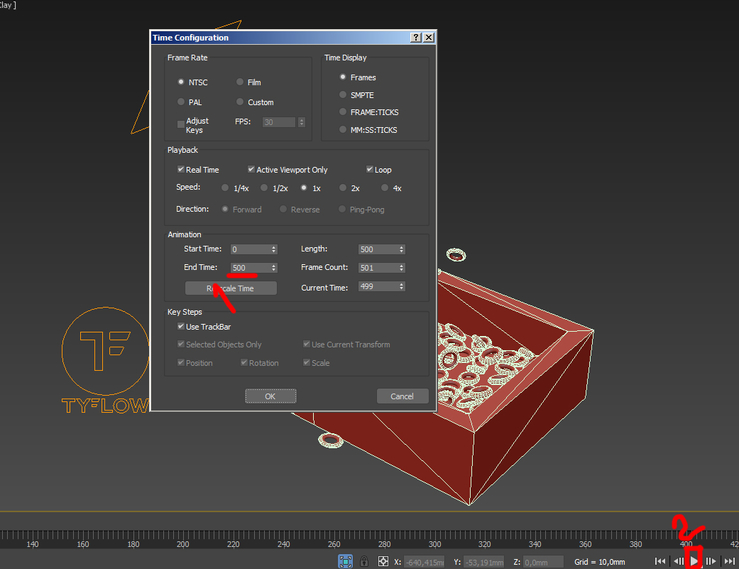Click the FPS value field
Viewport: 739px width, 569px height.
point(279,122)
